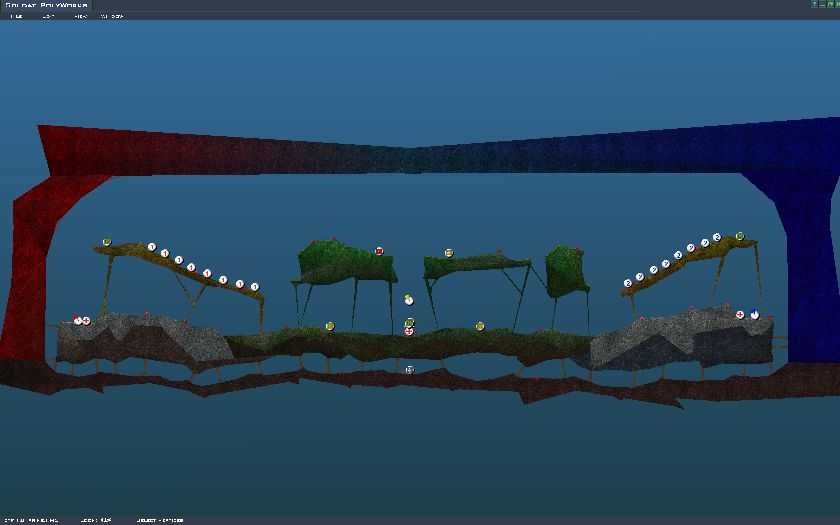Select yellow marker above center-right green platform
Viewport: 840px width, 525px height.
(x=449, y=253)
